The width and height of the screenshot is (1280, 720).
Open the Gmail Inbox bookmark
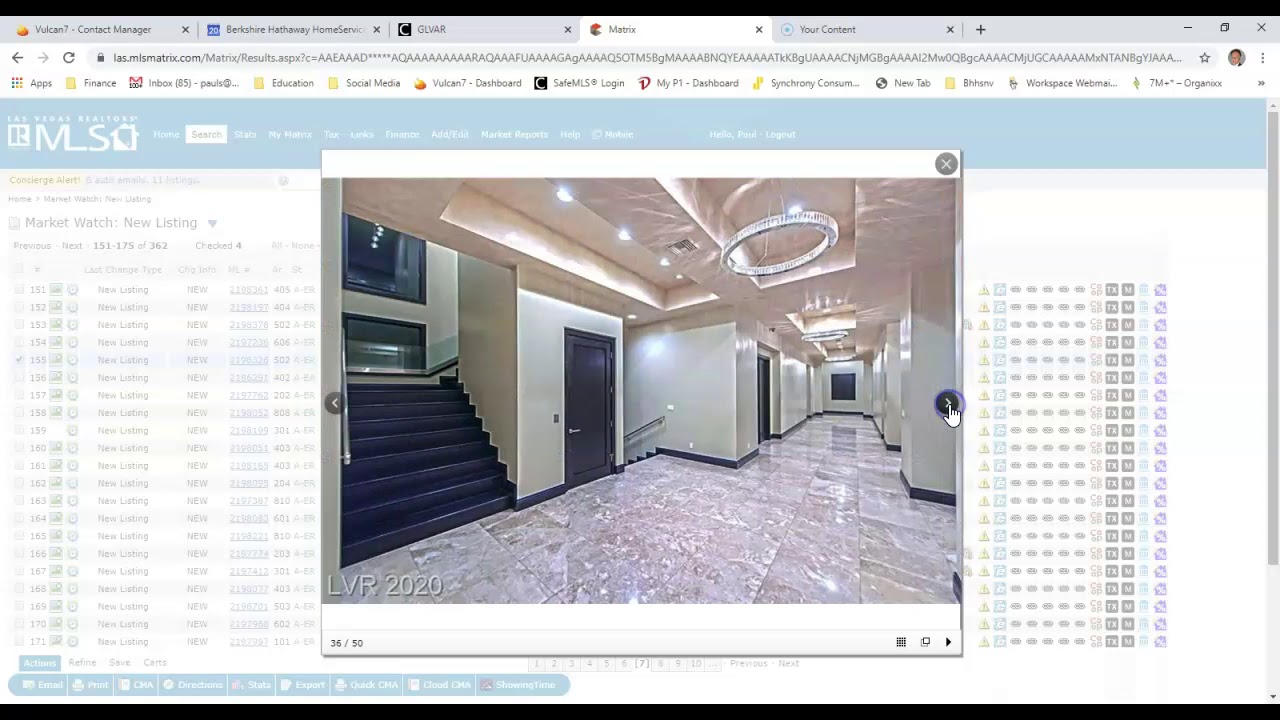click(185, 83)
